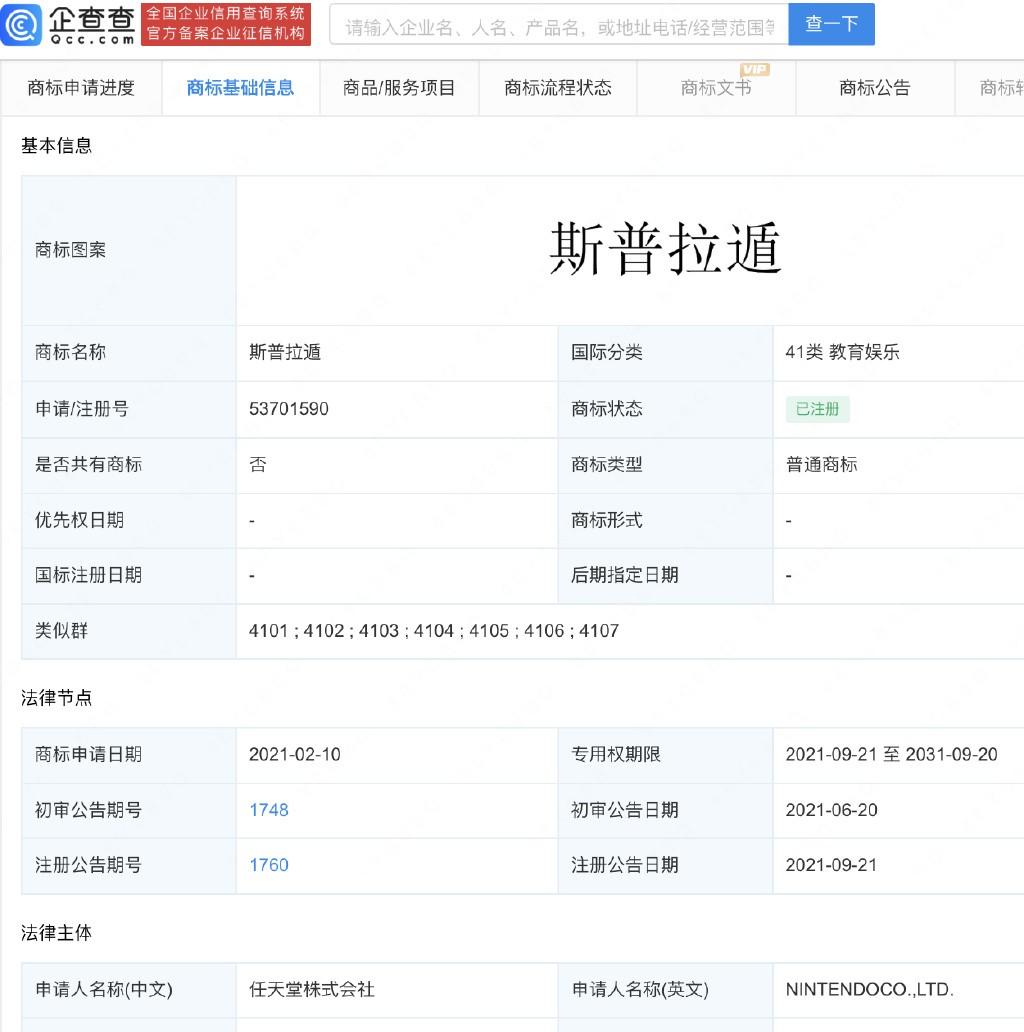Switch to 商品/服务项目 tab
1024x1032 pixels.
click(x=399, y=88)
